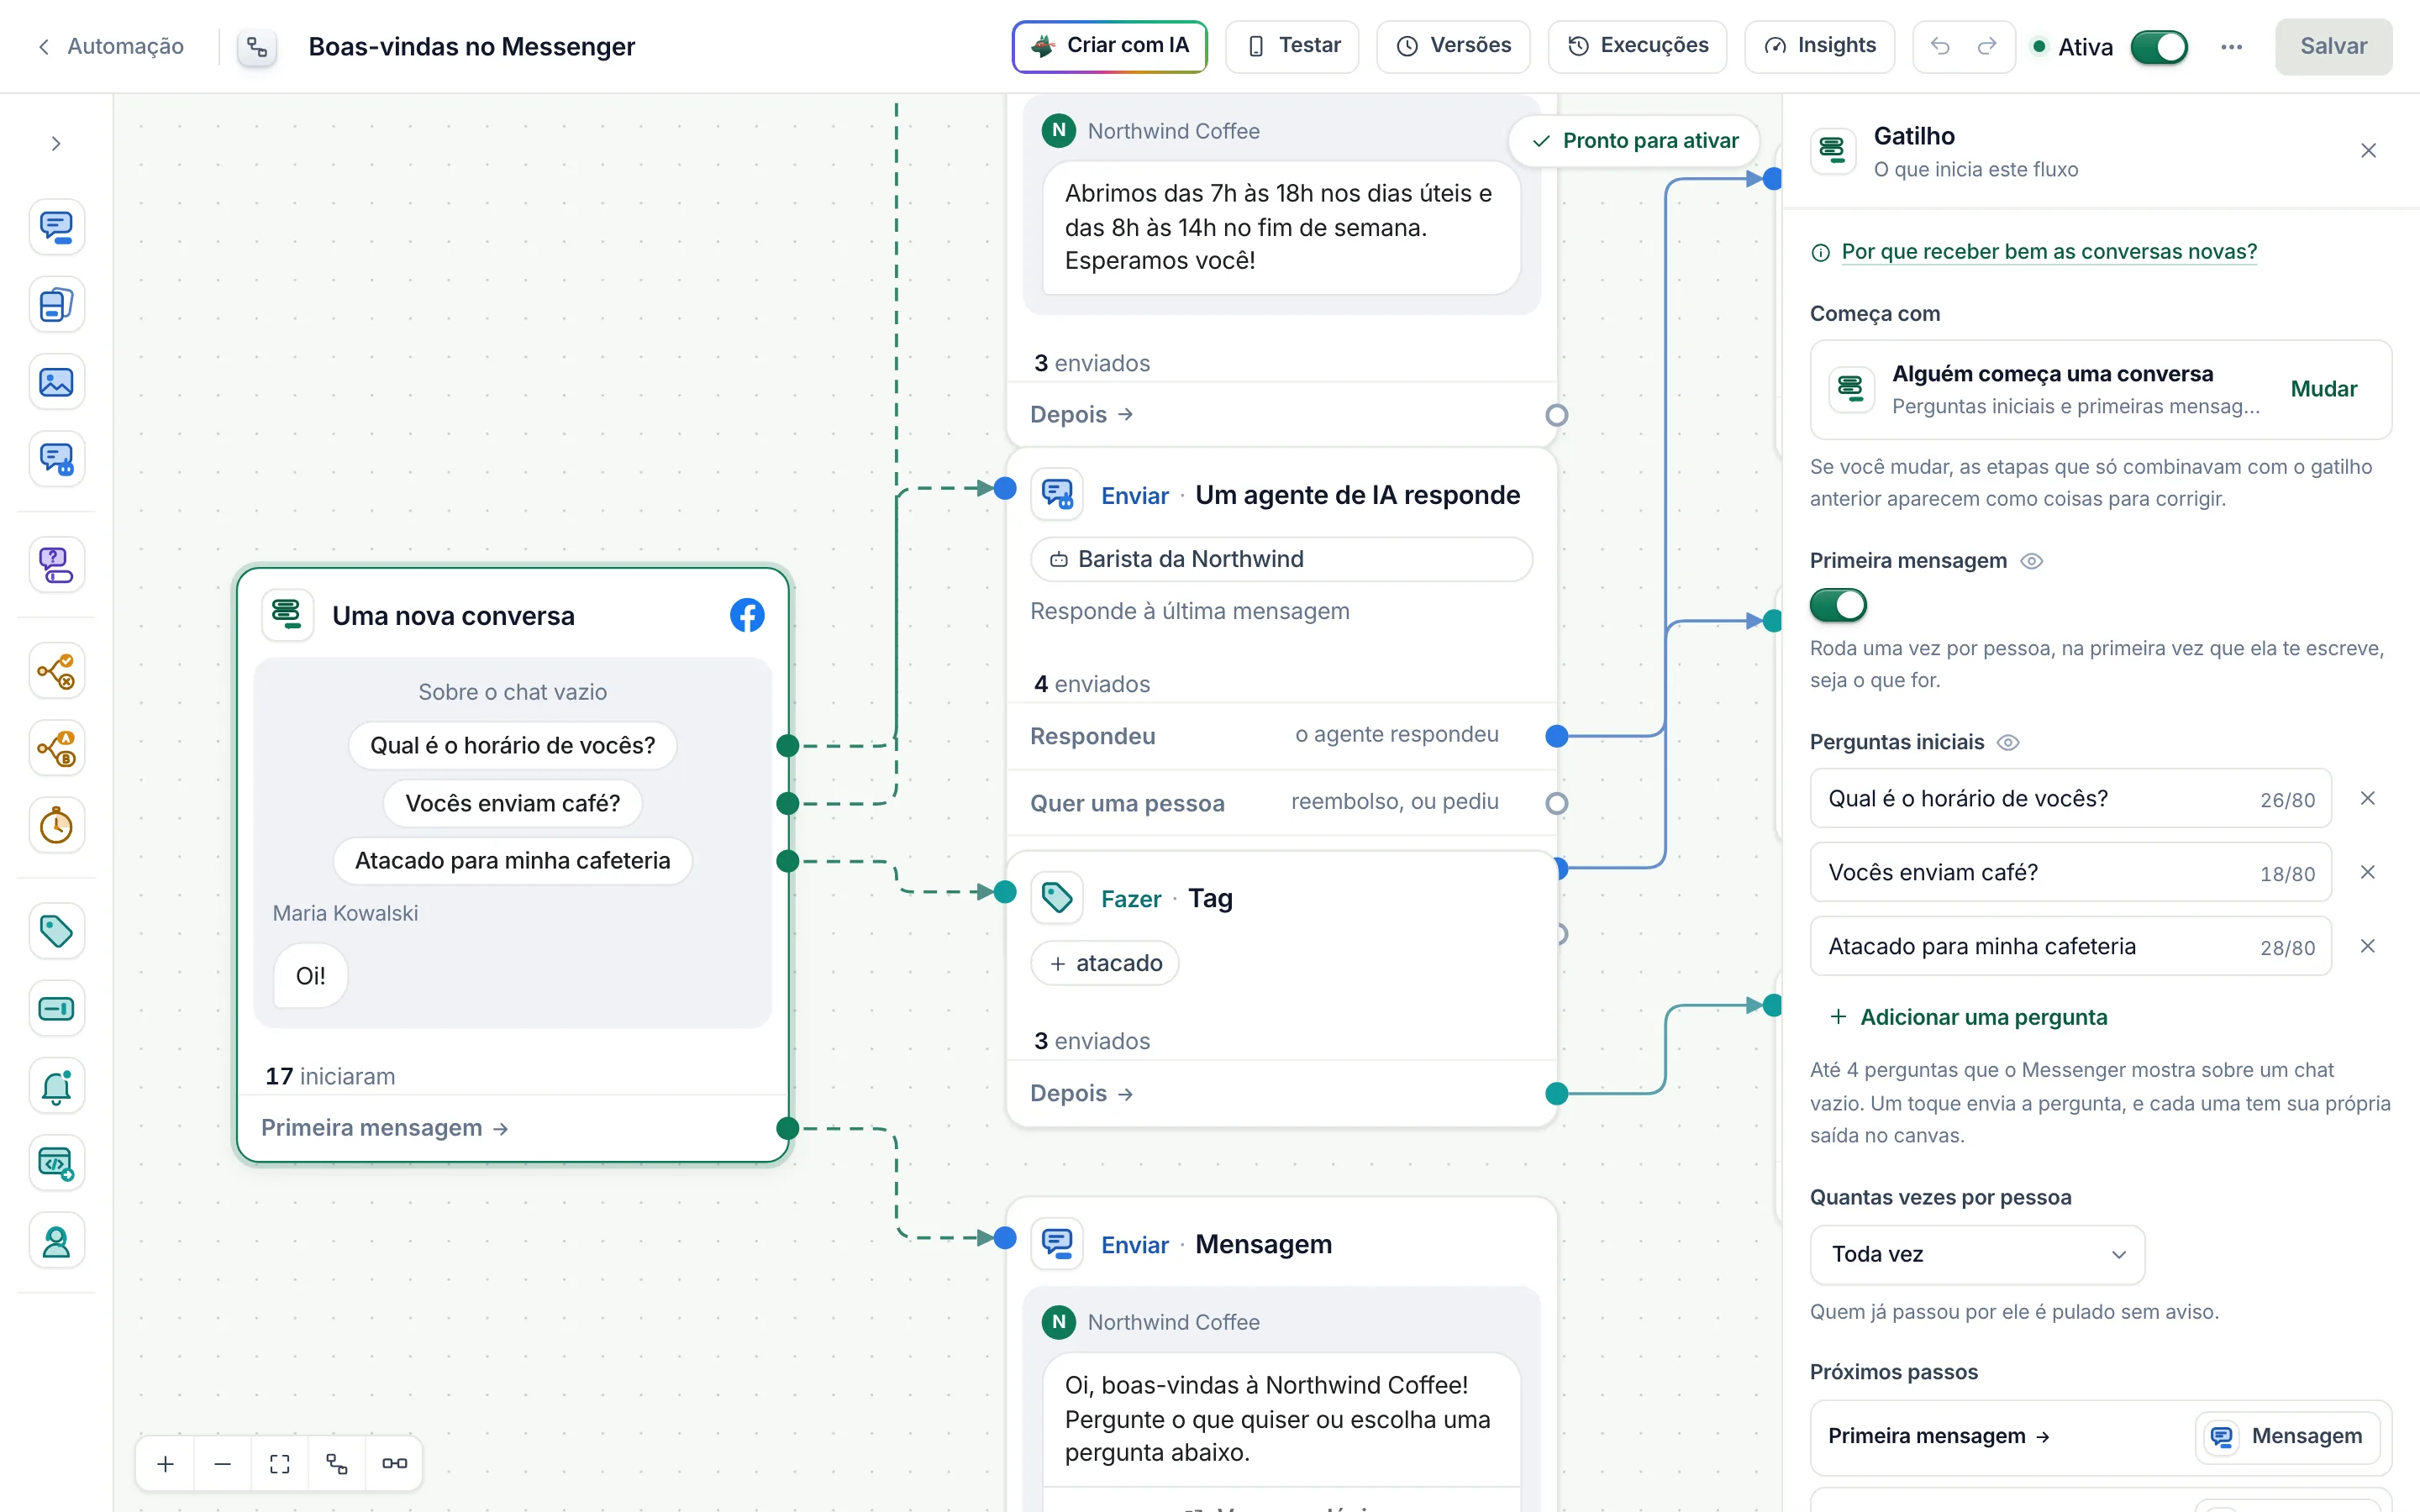Screen dimensions: 2420x1512
Task: Click 'Barista da Northwind' agent selector
Action: click(1281, 559)
